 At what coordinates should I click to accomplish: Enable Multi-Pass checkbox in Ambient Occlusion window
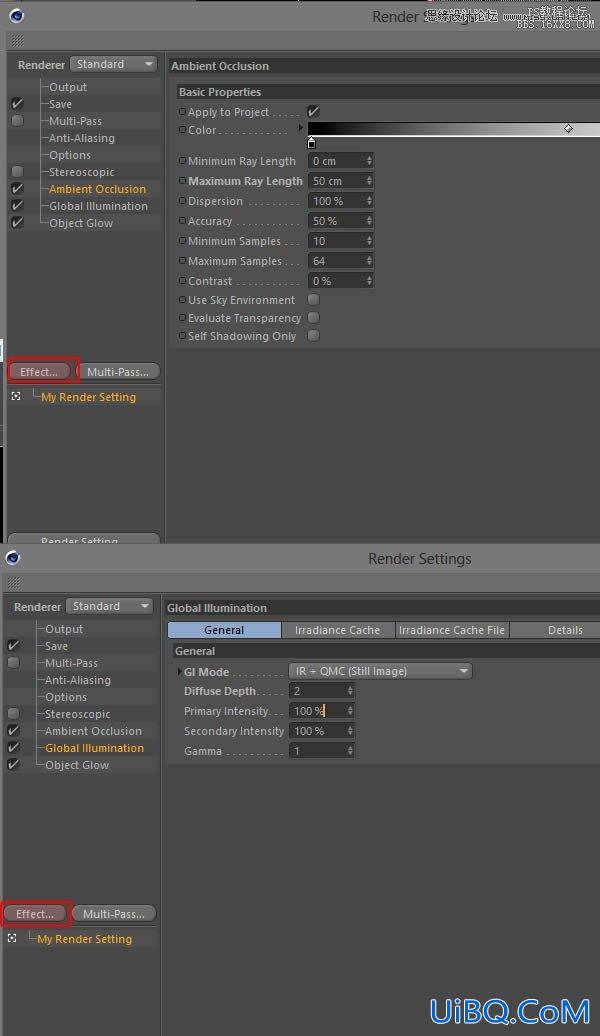click(x=17, y=120)
